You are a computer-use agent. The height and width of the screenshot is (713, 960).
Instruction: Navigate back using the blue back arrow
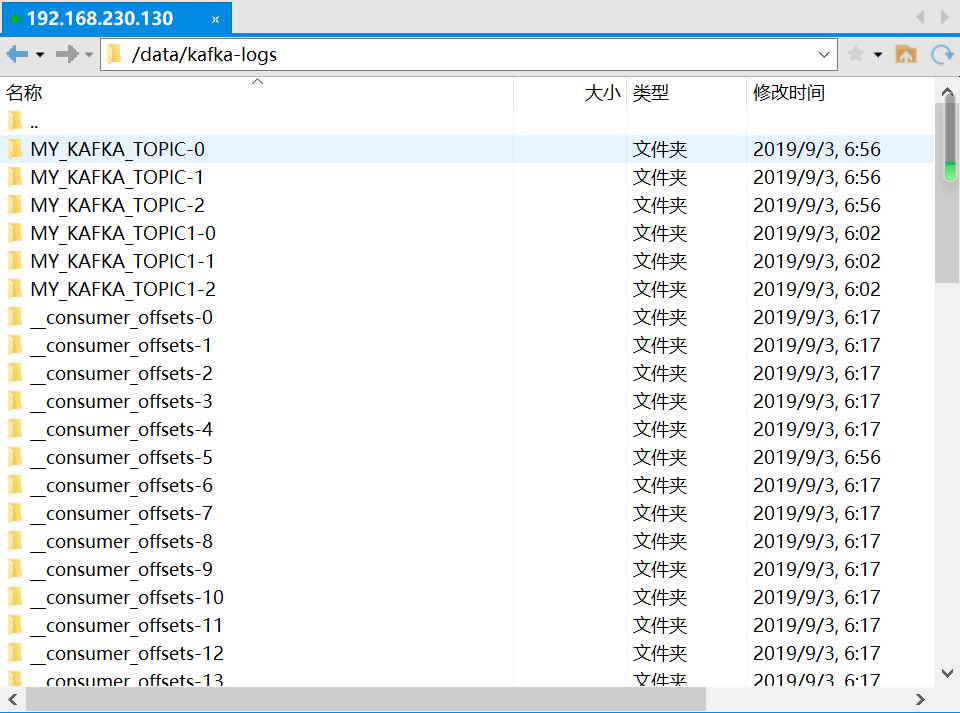click(16, 54)
